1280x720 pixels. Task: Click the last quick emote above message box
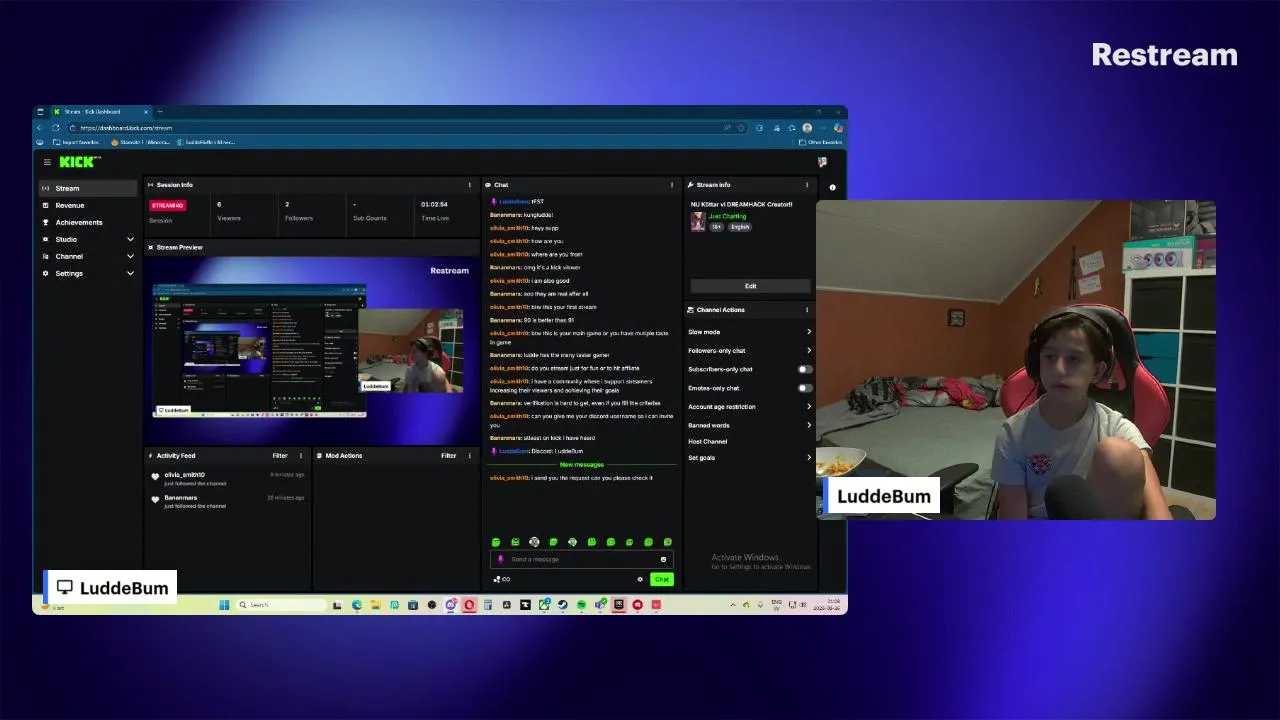668,542
